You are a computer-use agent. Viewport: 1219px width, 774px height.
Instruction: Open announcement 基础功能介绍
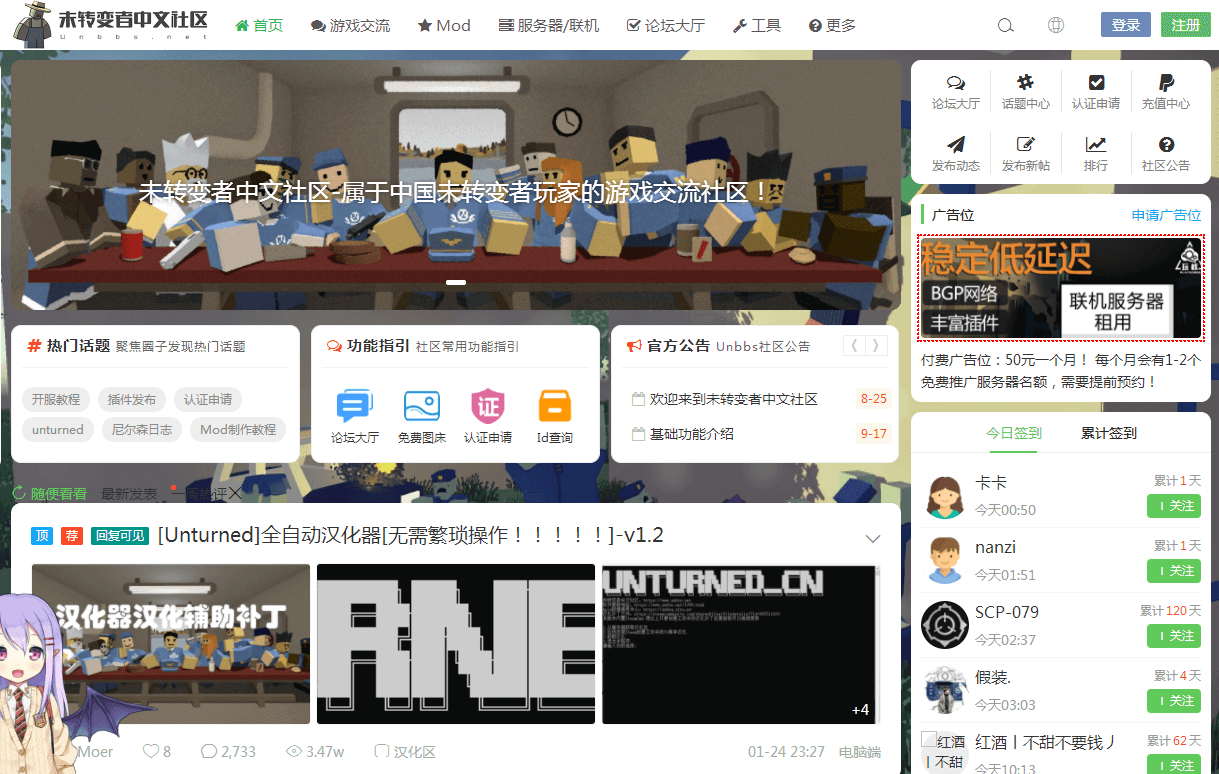click(x=691, y=434)
